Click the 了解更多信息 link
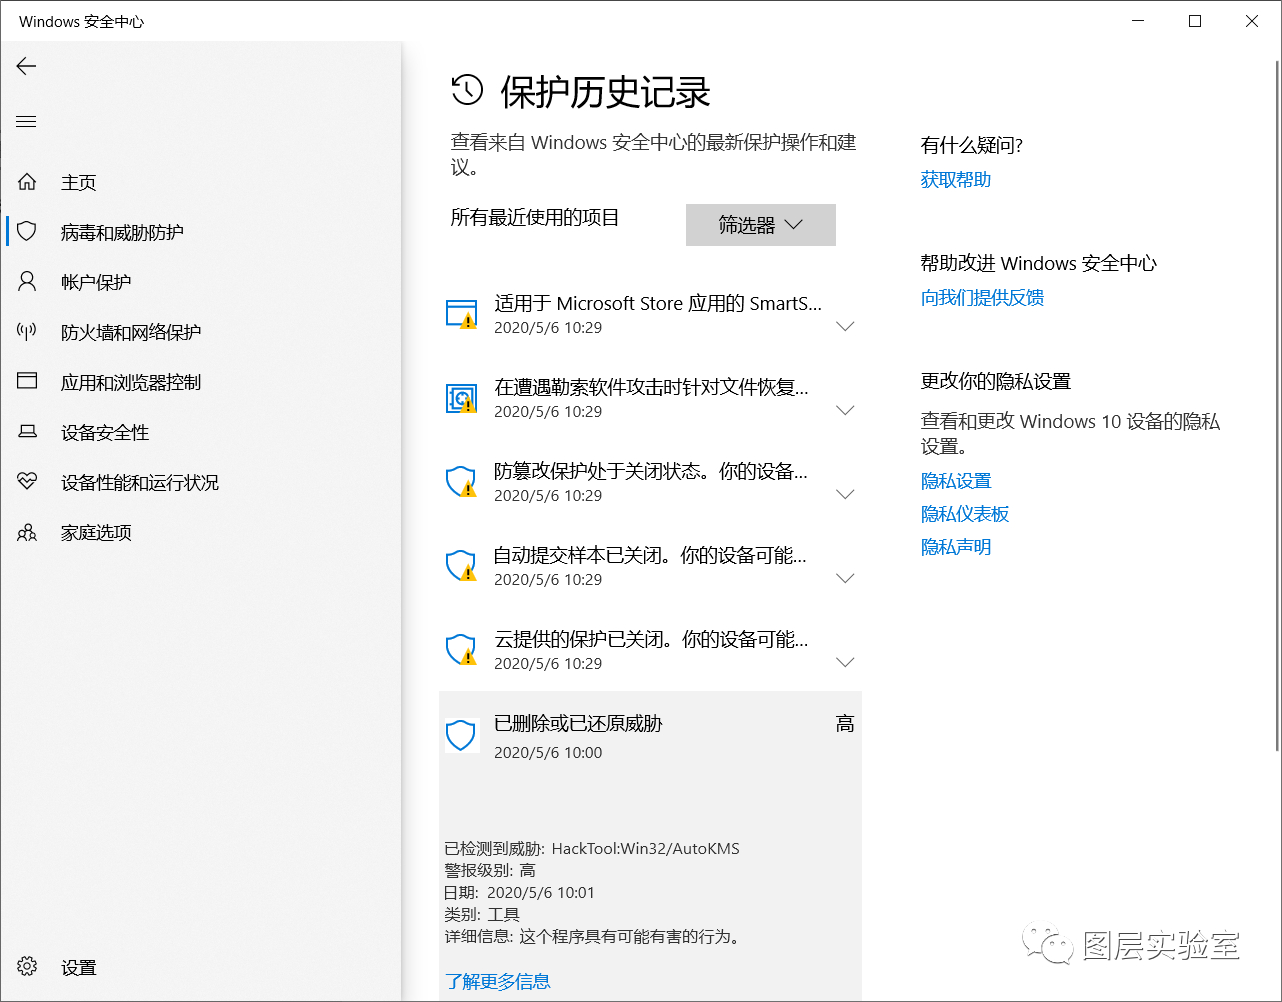The image size is (1282, 1002). tap(498, 981)
